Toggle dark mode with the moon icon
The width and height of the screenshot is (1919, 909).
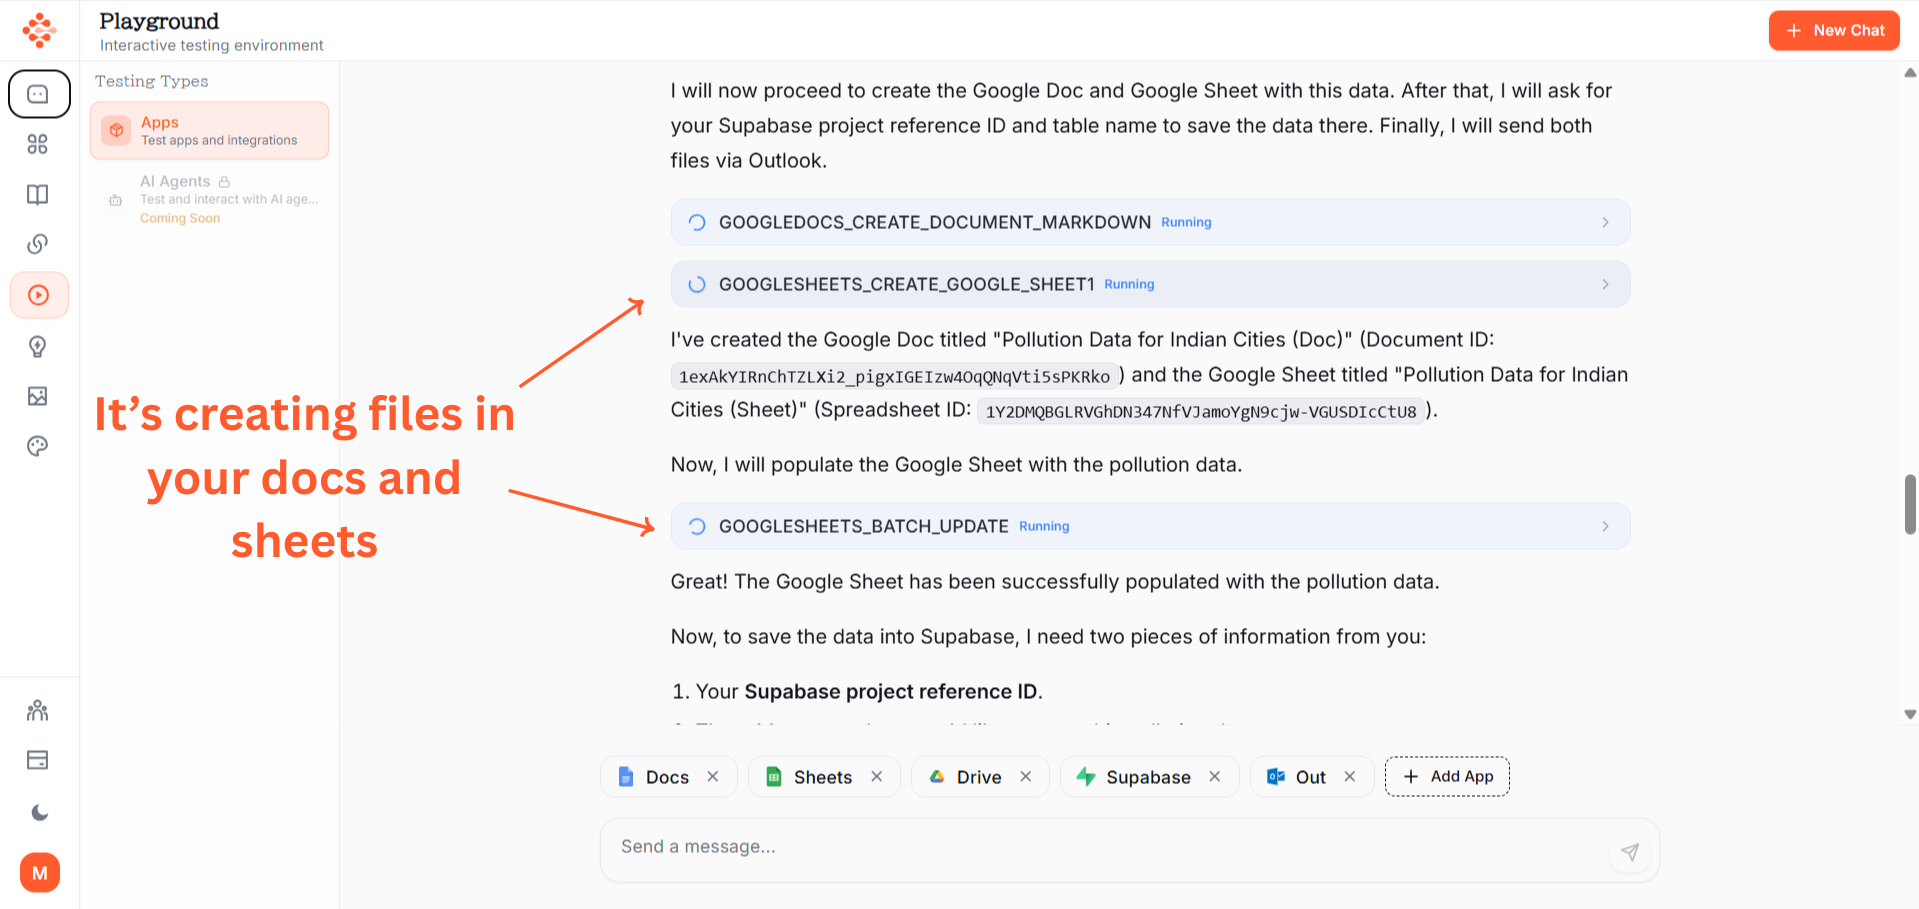click(x=39, y=812)
